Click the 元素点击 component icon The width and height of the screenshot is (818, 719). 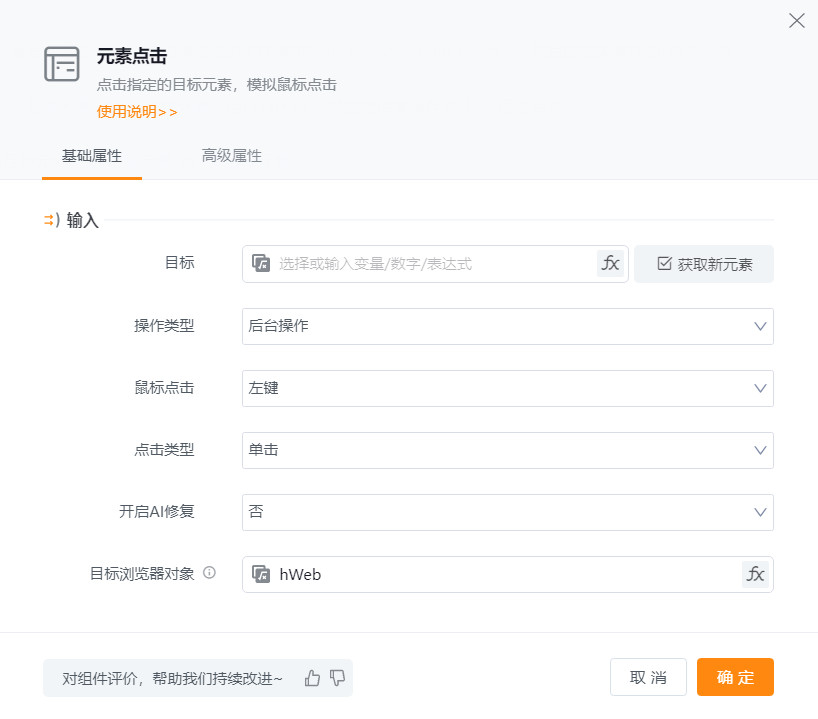pos(62,64)
